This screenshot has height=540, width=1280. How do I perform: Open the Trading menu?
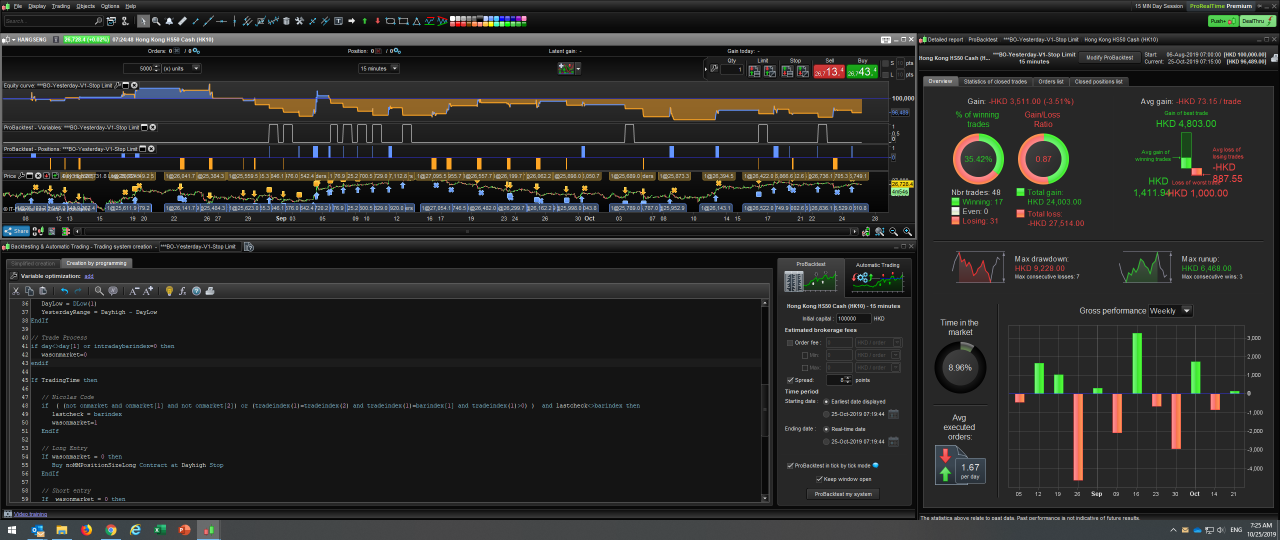tap(61, 5)
